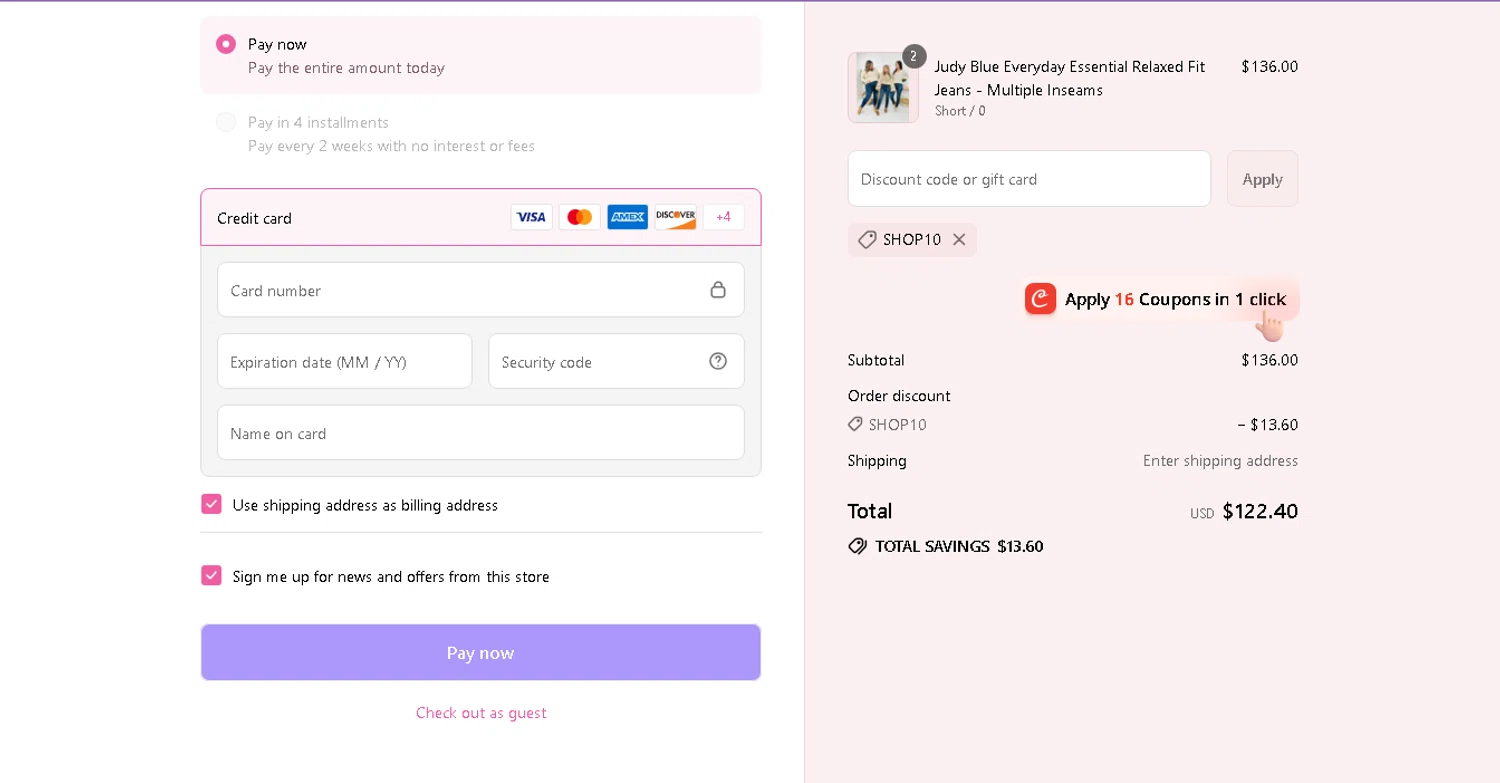
Task: Click the security code help icon
Action: (718, 361)
